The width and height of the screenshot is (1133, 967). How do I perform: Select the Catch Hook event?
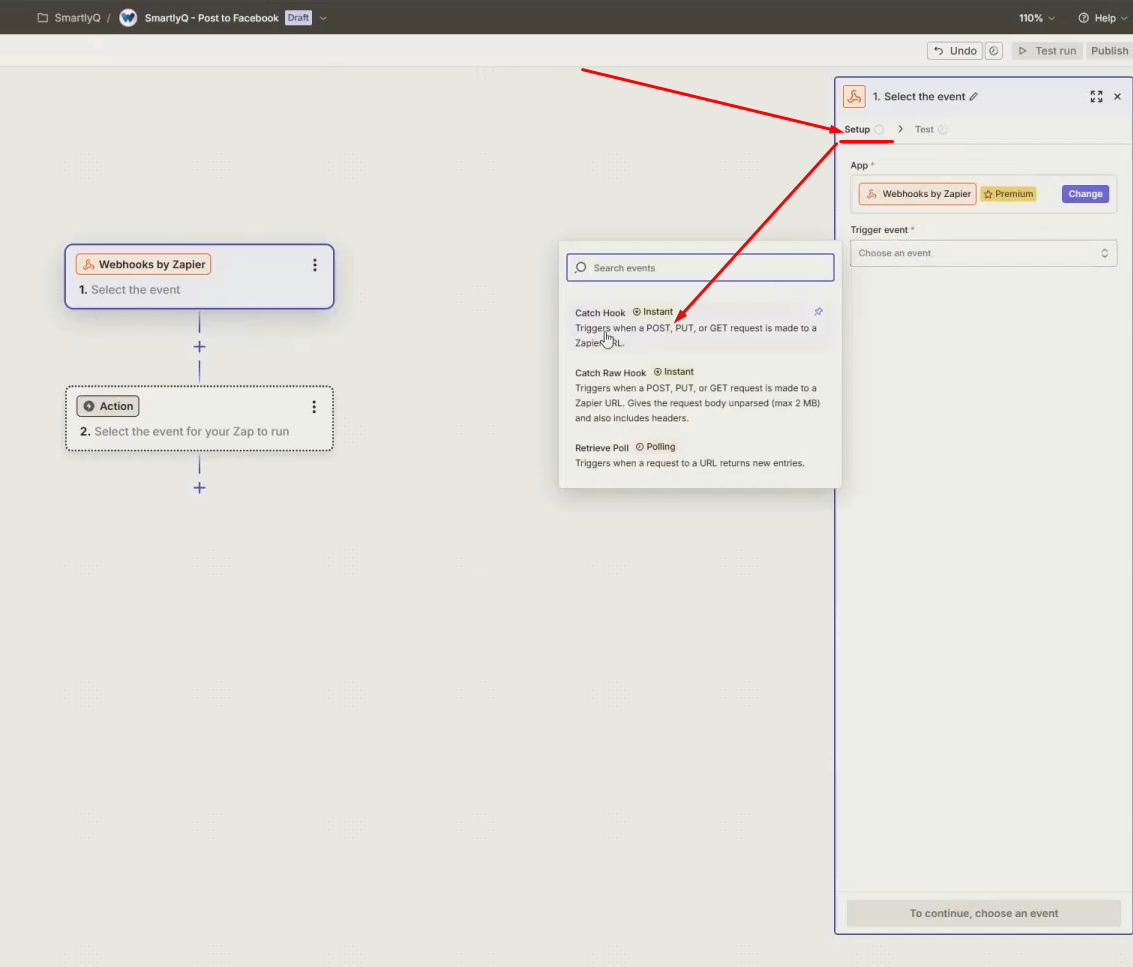(x=699, y=327)
